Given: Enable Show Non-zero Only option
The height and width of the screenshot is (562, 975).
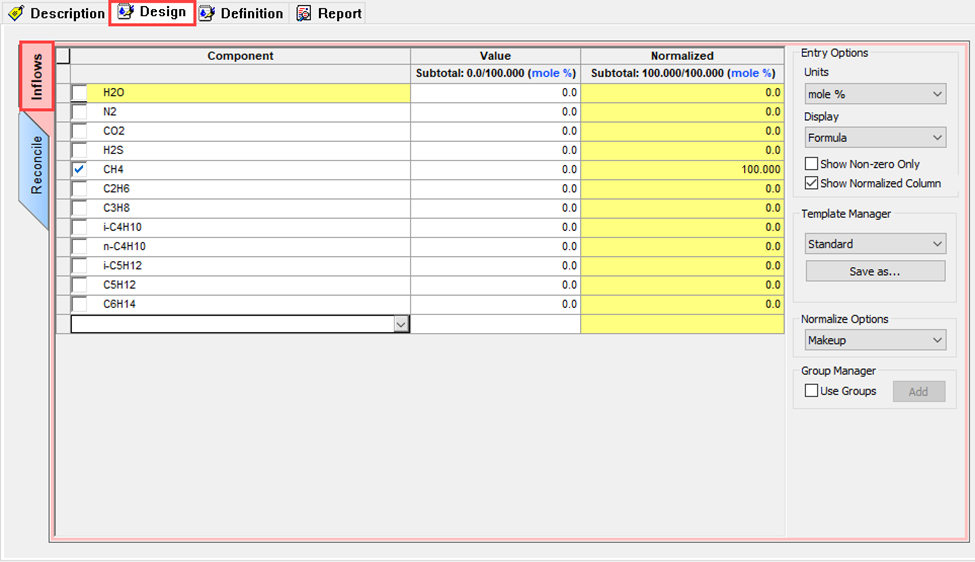Looking at the screenshot, I should pyautogui.click(x=812, y=164).
